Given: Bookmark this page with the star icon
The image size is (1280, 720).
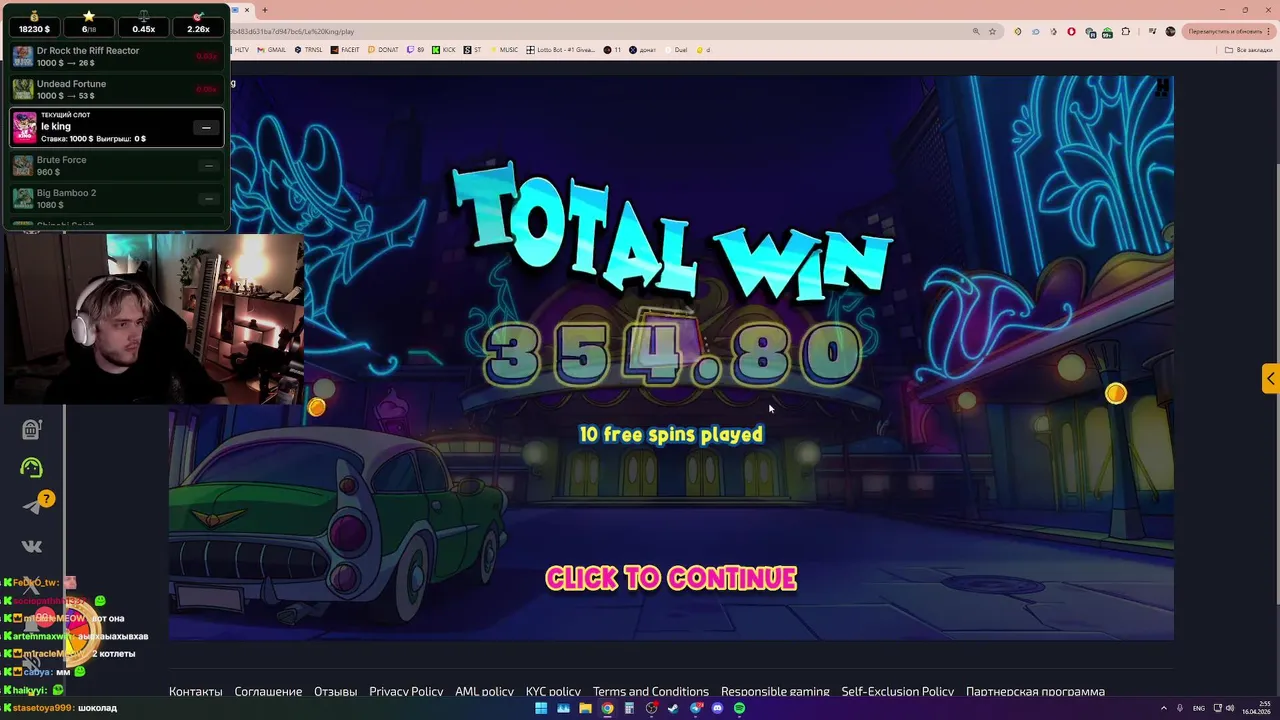Looking at the screenshot, I should 993,31.
